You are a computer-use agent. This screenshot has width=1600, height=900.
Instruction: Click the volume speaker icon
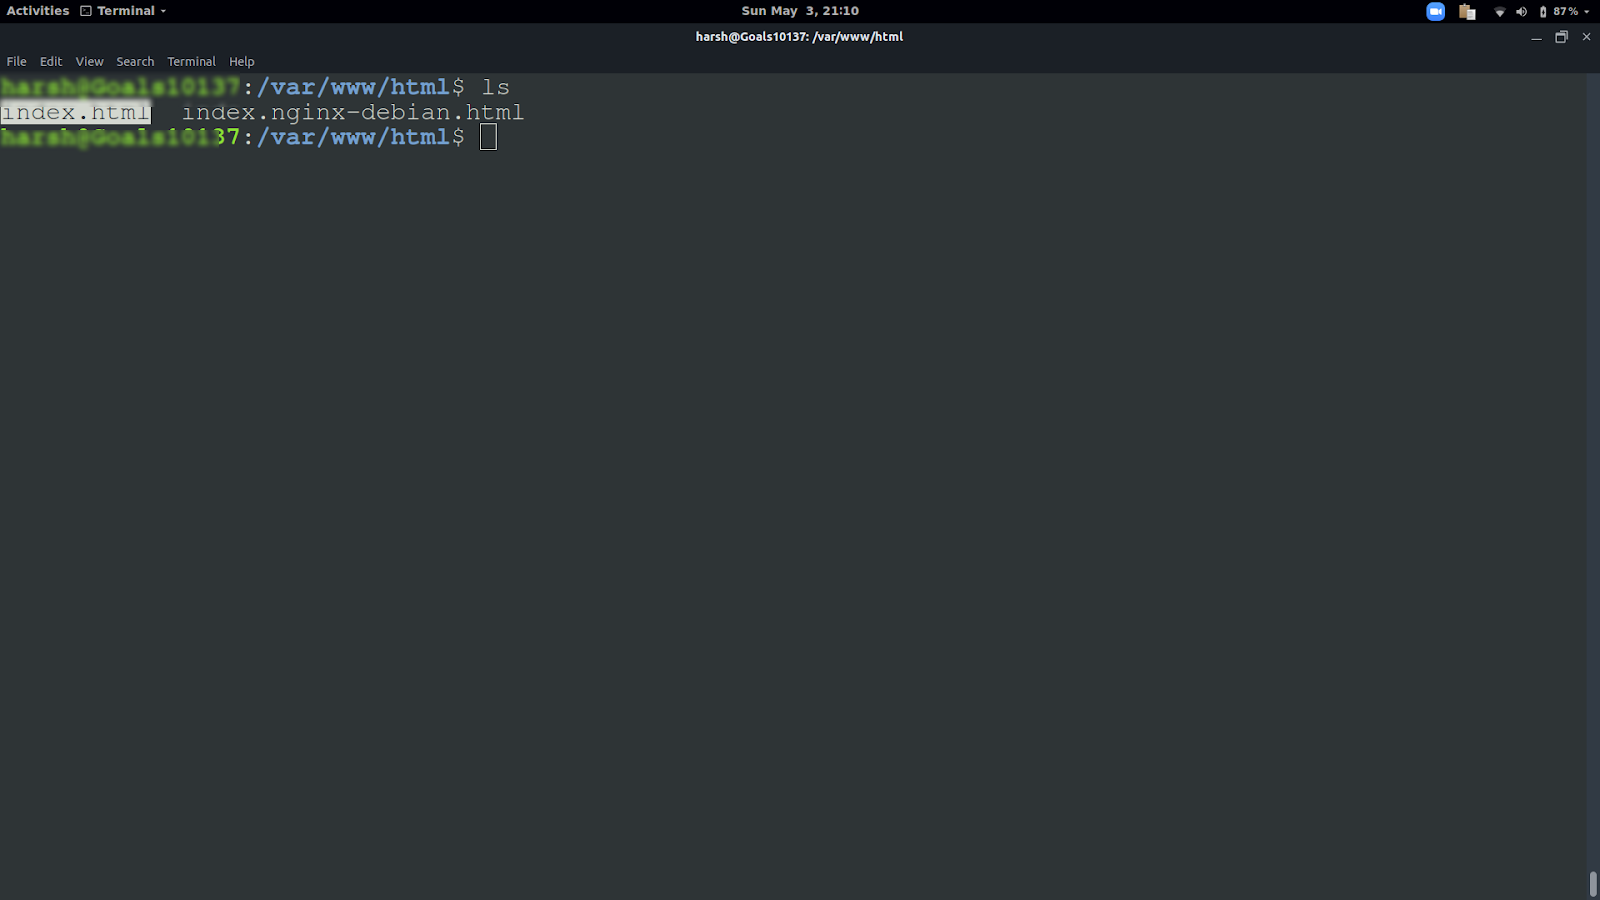tap(1521, 12)
